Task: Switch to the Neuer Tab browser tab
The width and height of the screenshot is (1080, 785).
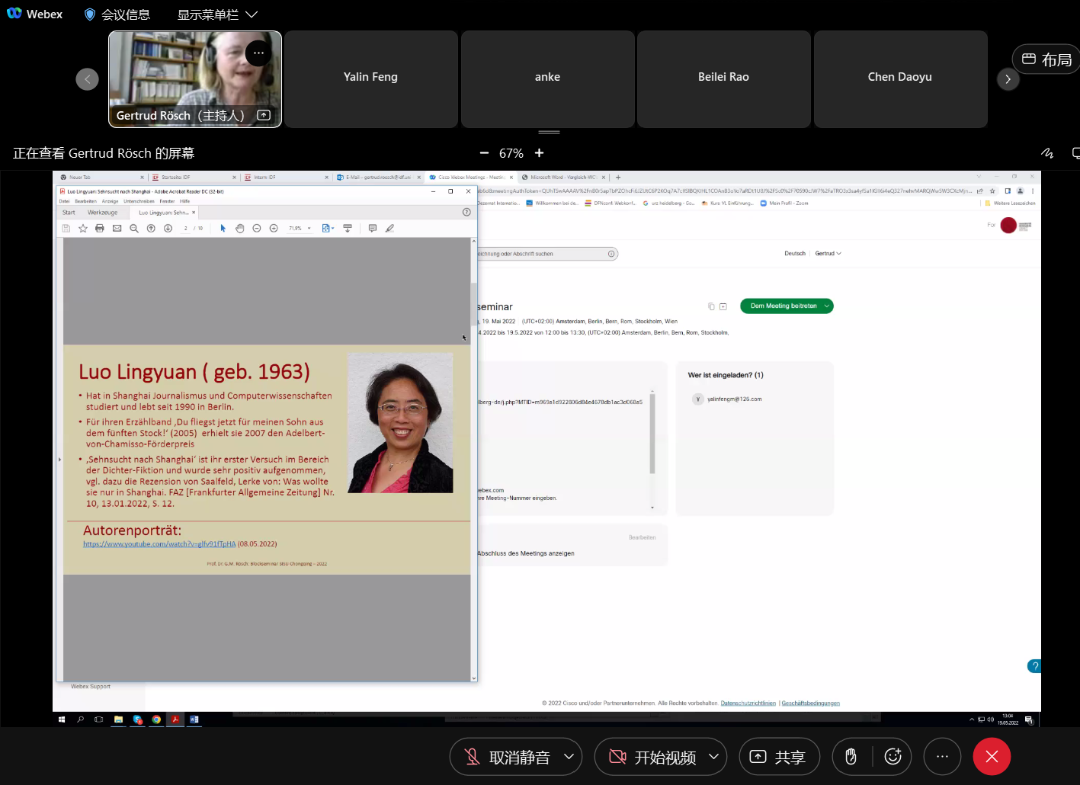Action: point(101,177)
